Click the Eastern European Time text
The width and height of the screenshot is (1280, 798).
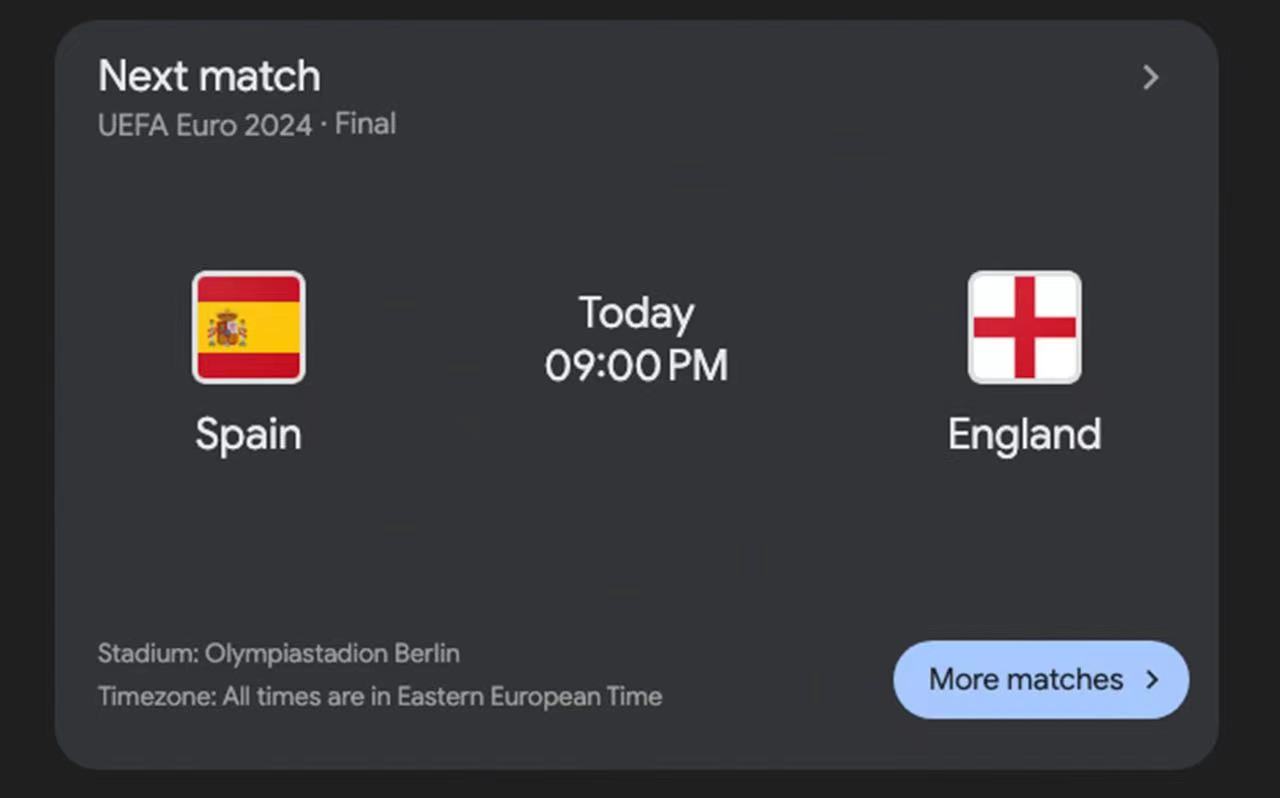coord(529,696)
